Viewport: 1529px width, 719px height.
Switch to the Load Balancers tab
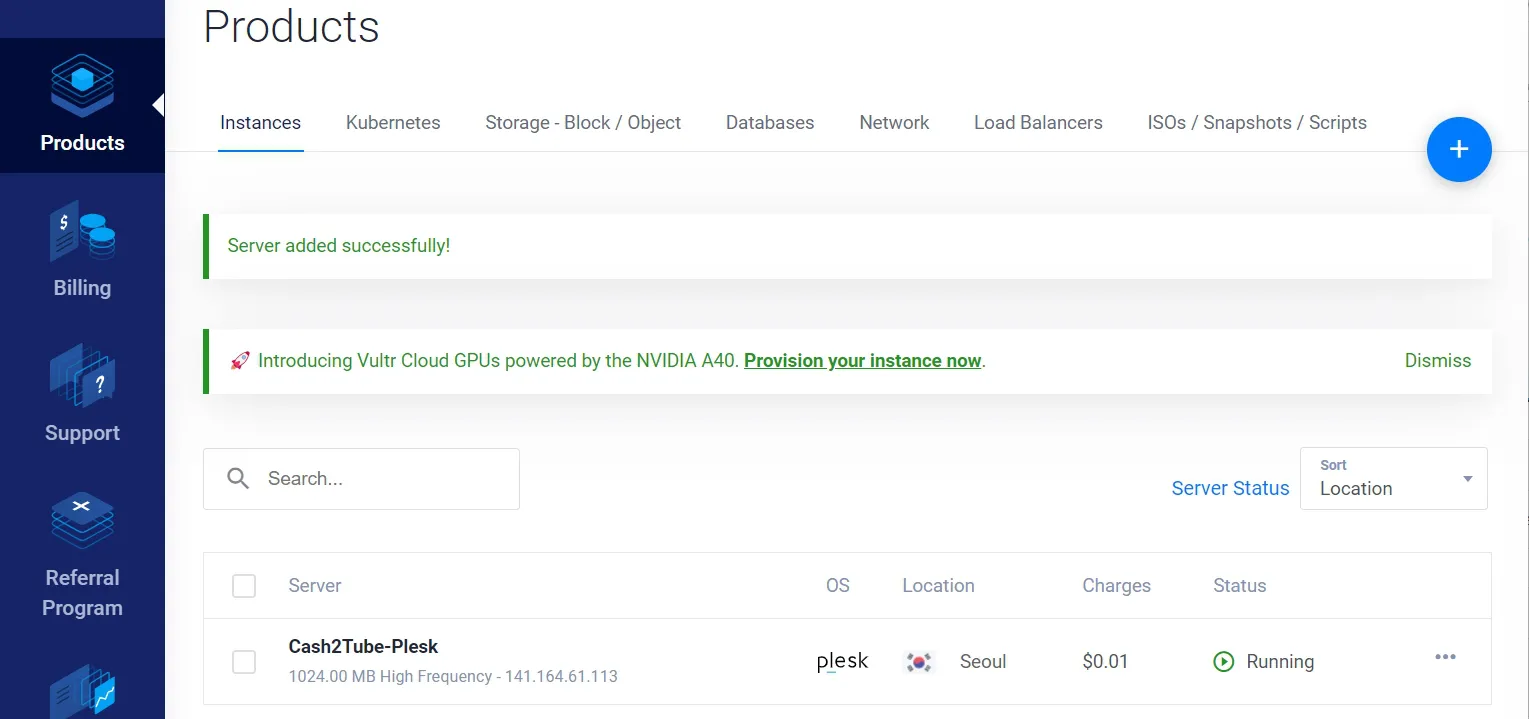[x=1038, y=123]
